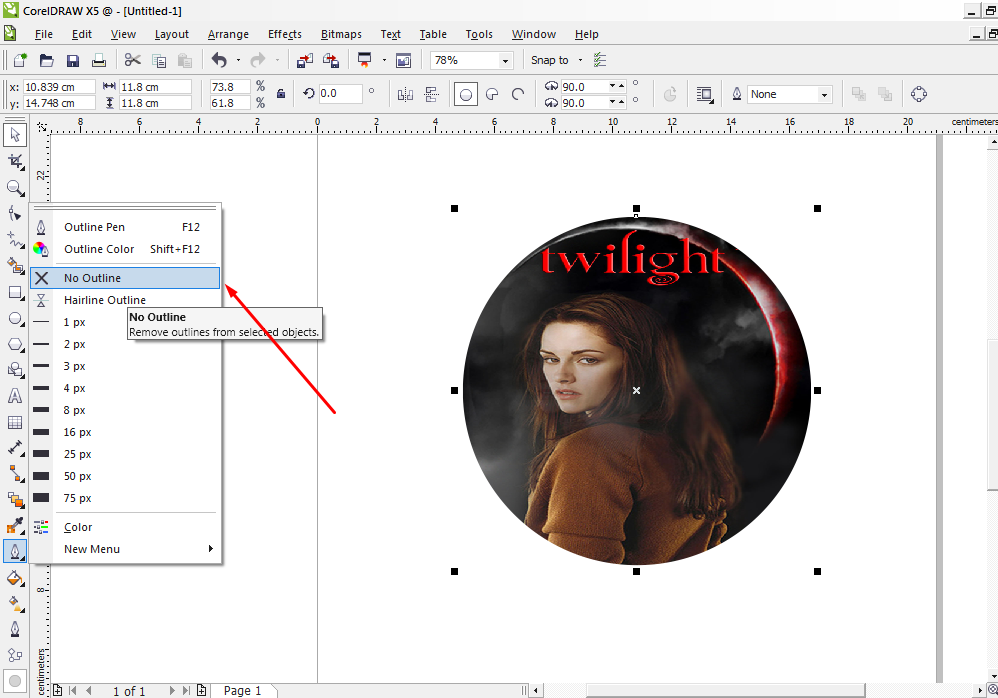
Task: Open the Arrange menu
Action: click(228, 34)
